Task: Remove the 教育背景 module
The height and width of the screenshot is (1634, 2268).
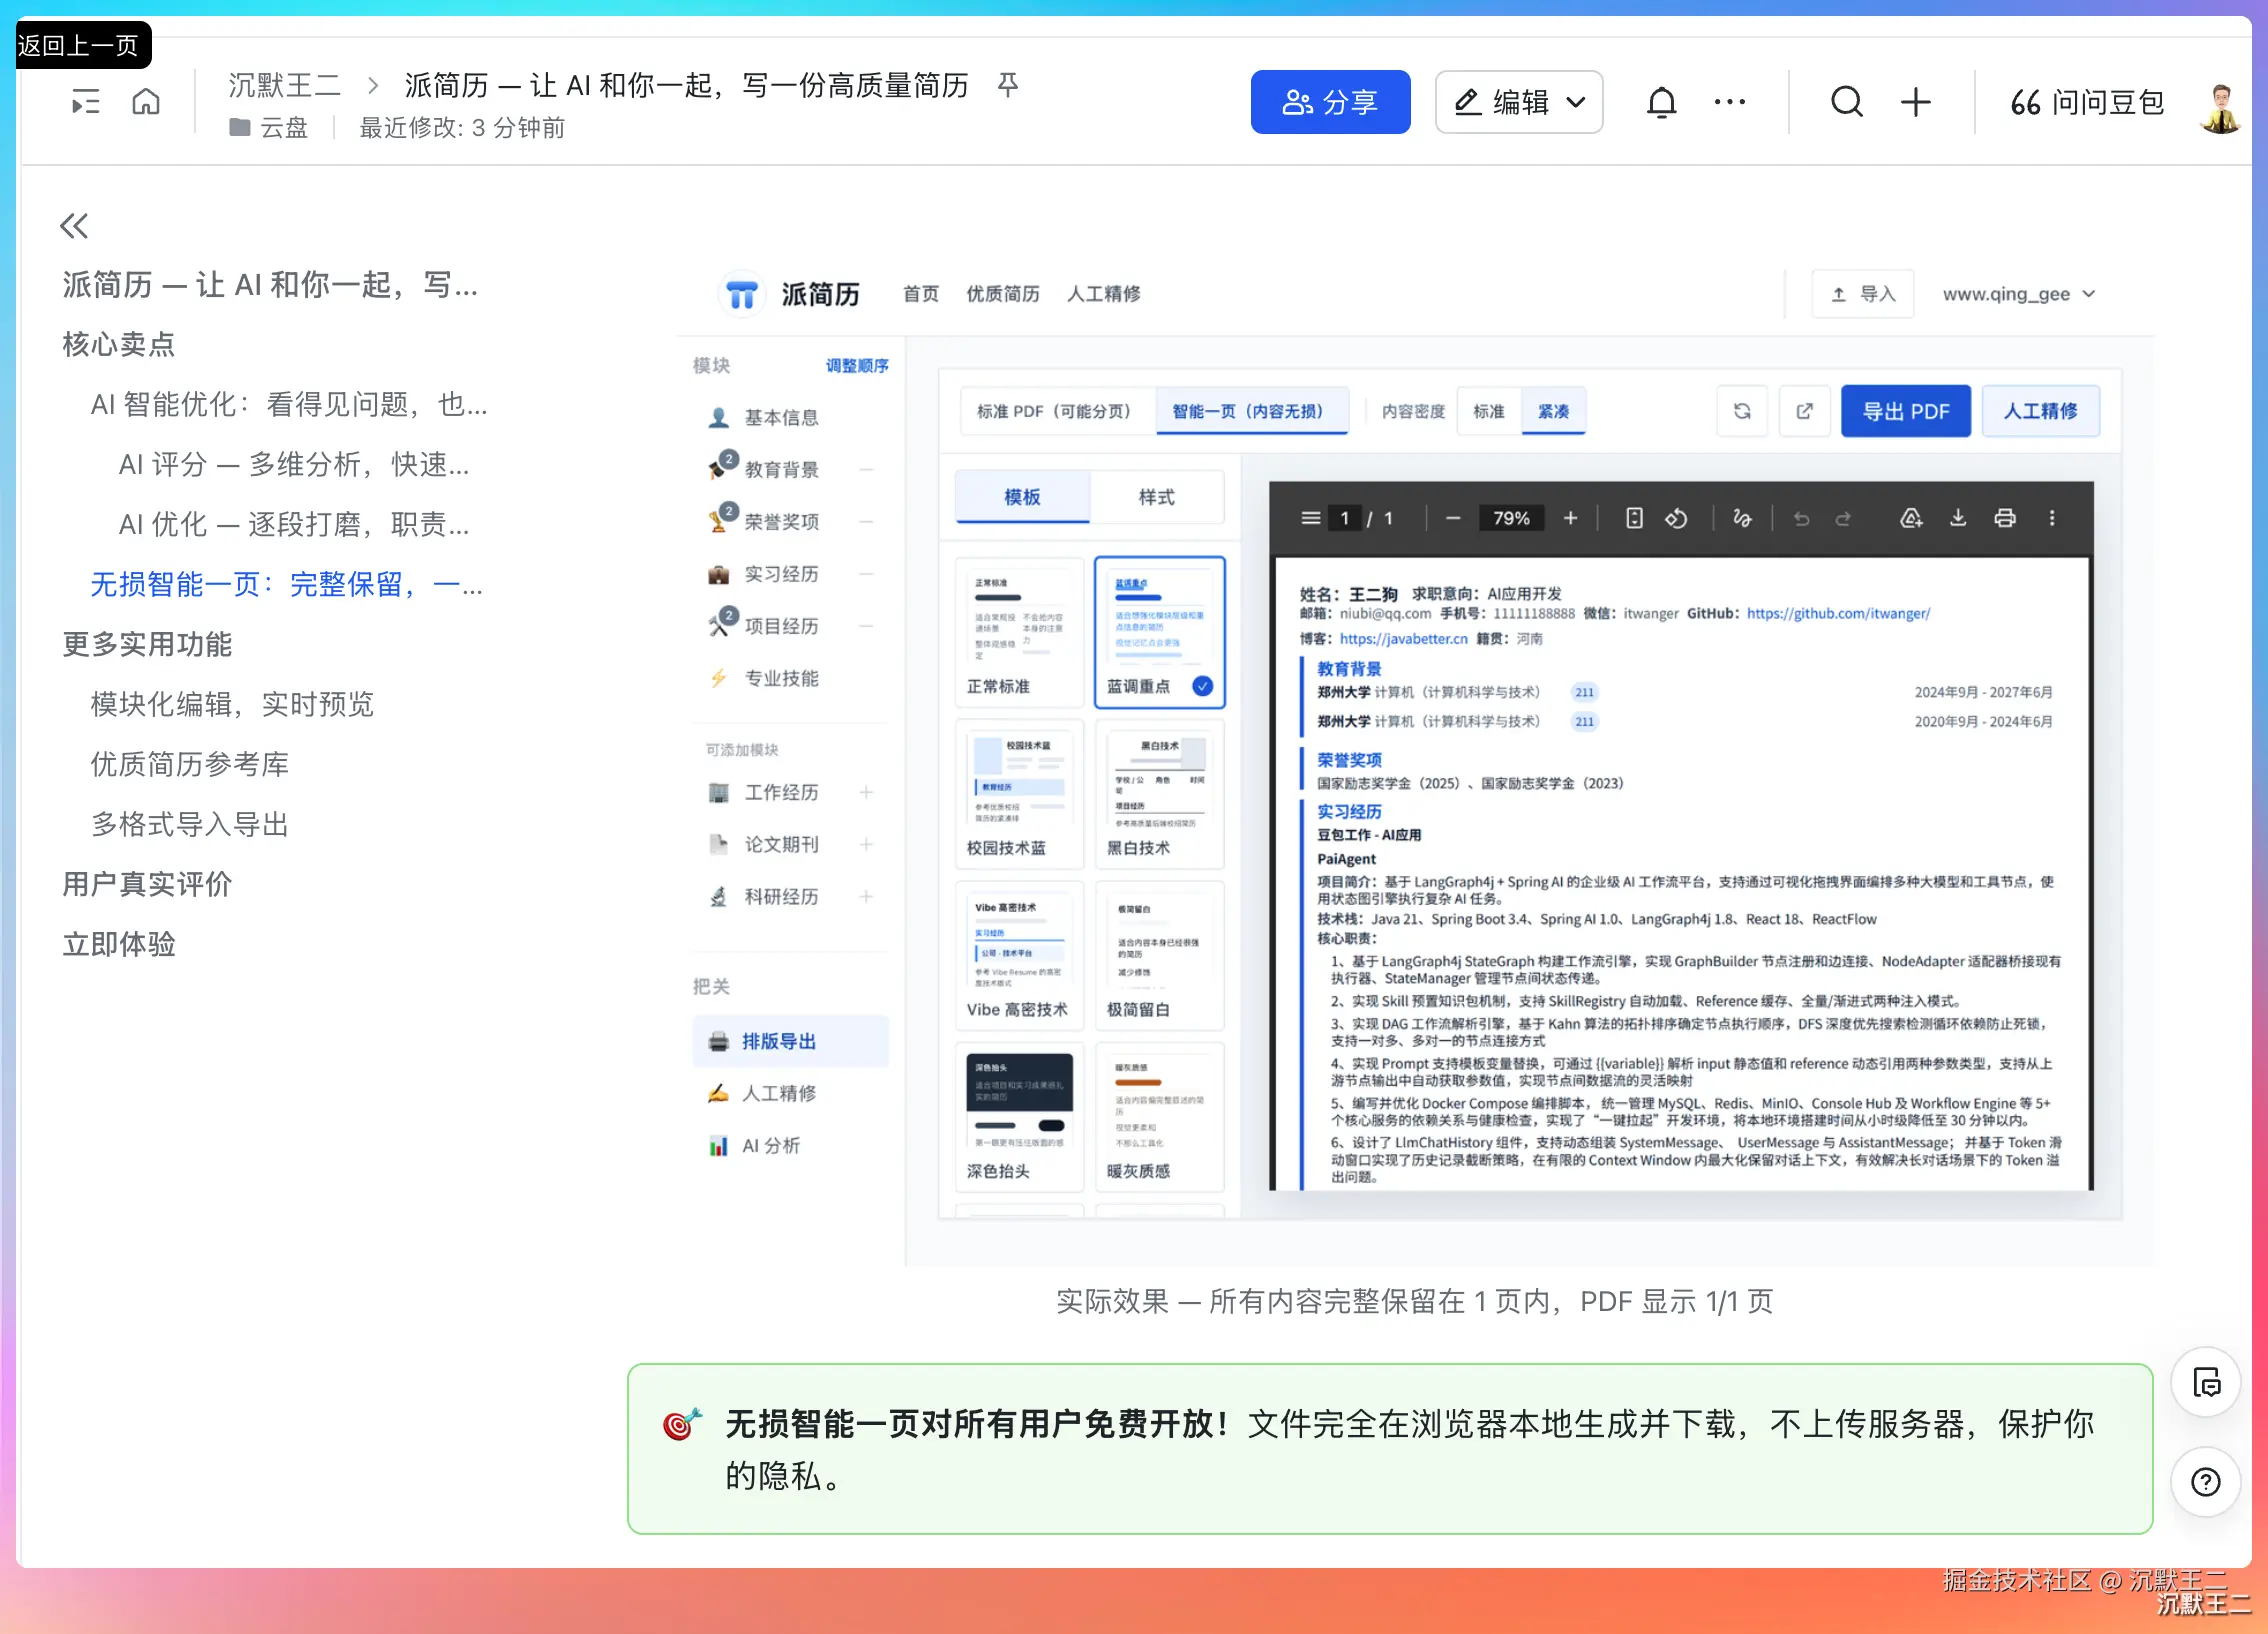Action: coord(866,469)
